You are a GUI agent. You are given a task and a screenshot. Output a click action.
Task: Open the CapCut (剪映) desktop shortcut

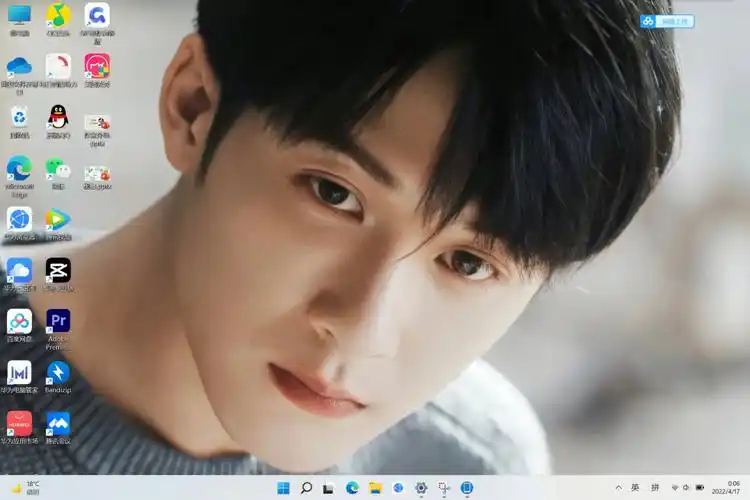click(58, 270)
